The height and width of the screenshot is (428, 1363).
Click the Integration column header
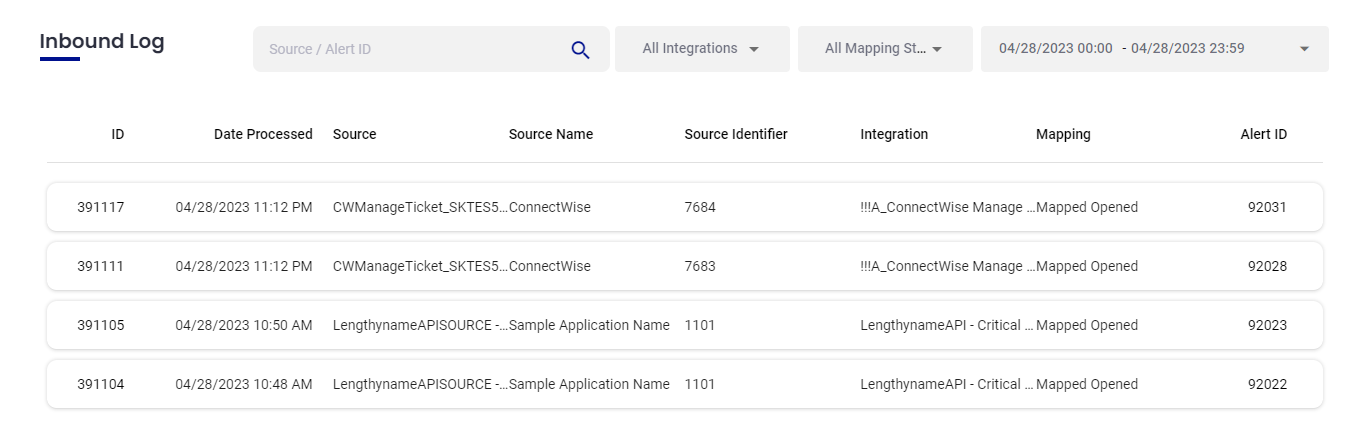(894, 134)
